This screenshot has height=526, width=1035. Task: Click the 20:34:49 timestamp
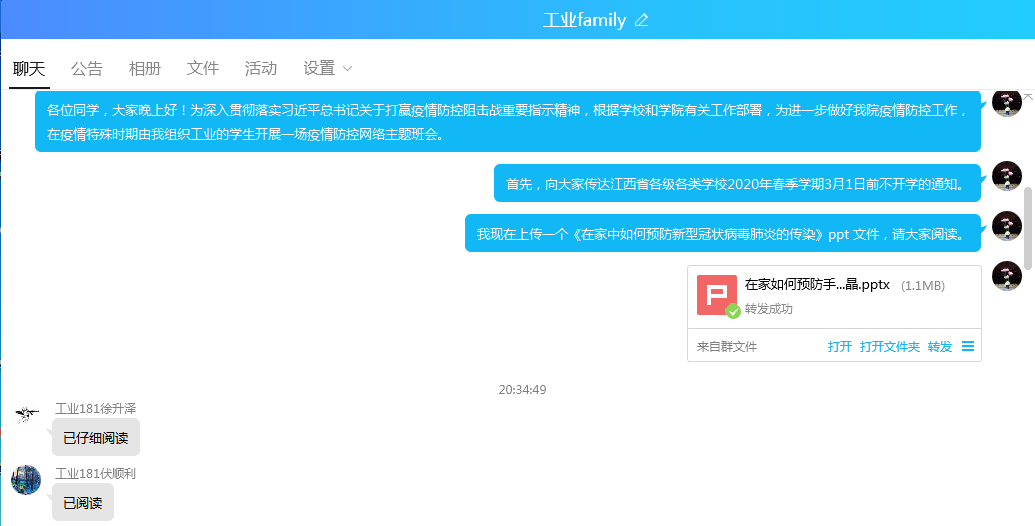[522, 389]
